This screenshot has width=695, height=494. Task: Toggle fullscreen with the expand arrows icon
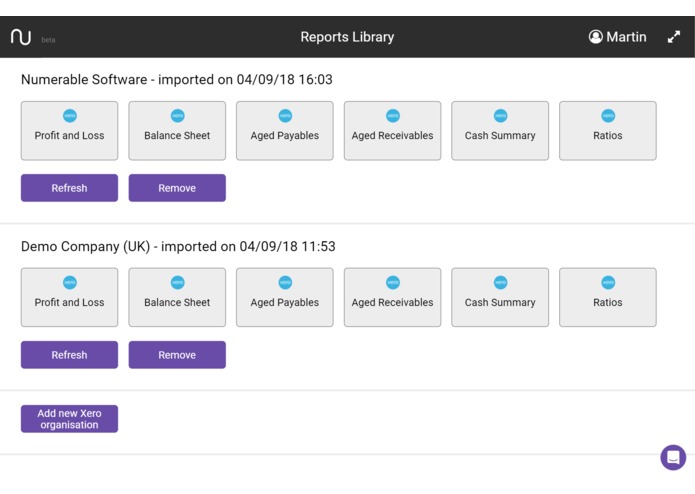pyautogui.click(x=674, y=37)
